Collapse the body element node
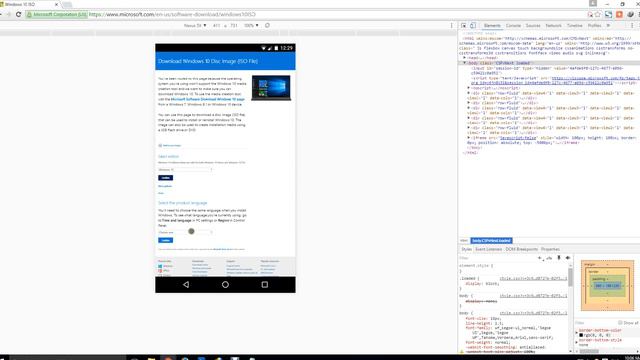Screen dimensions: 640x360 point(464,63)
